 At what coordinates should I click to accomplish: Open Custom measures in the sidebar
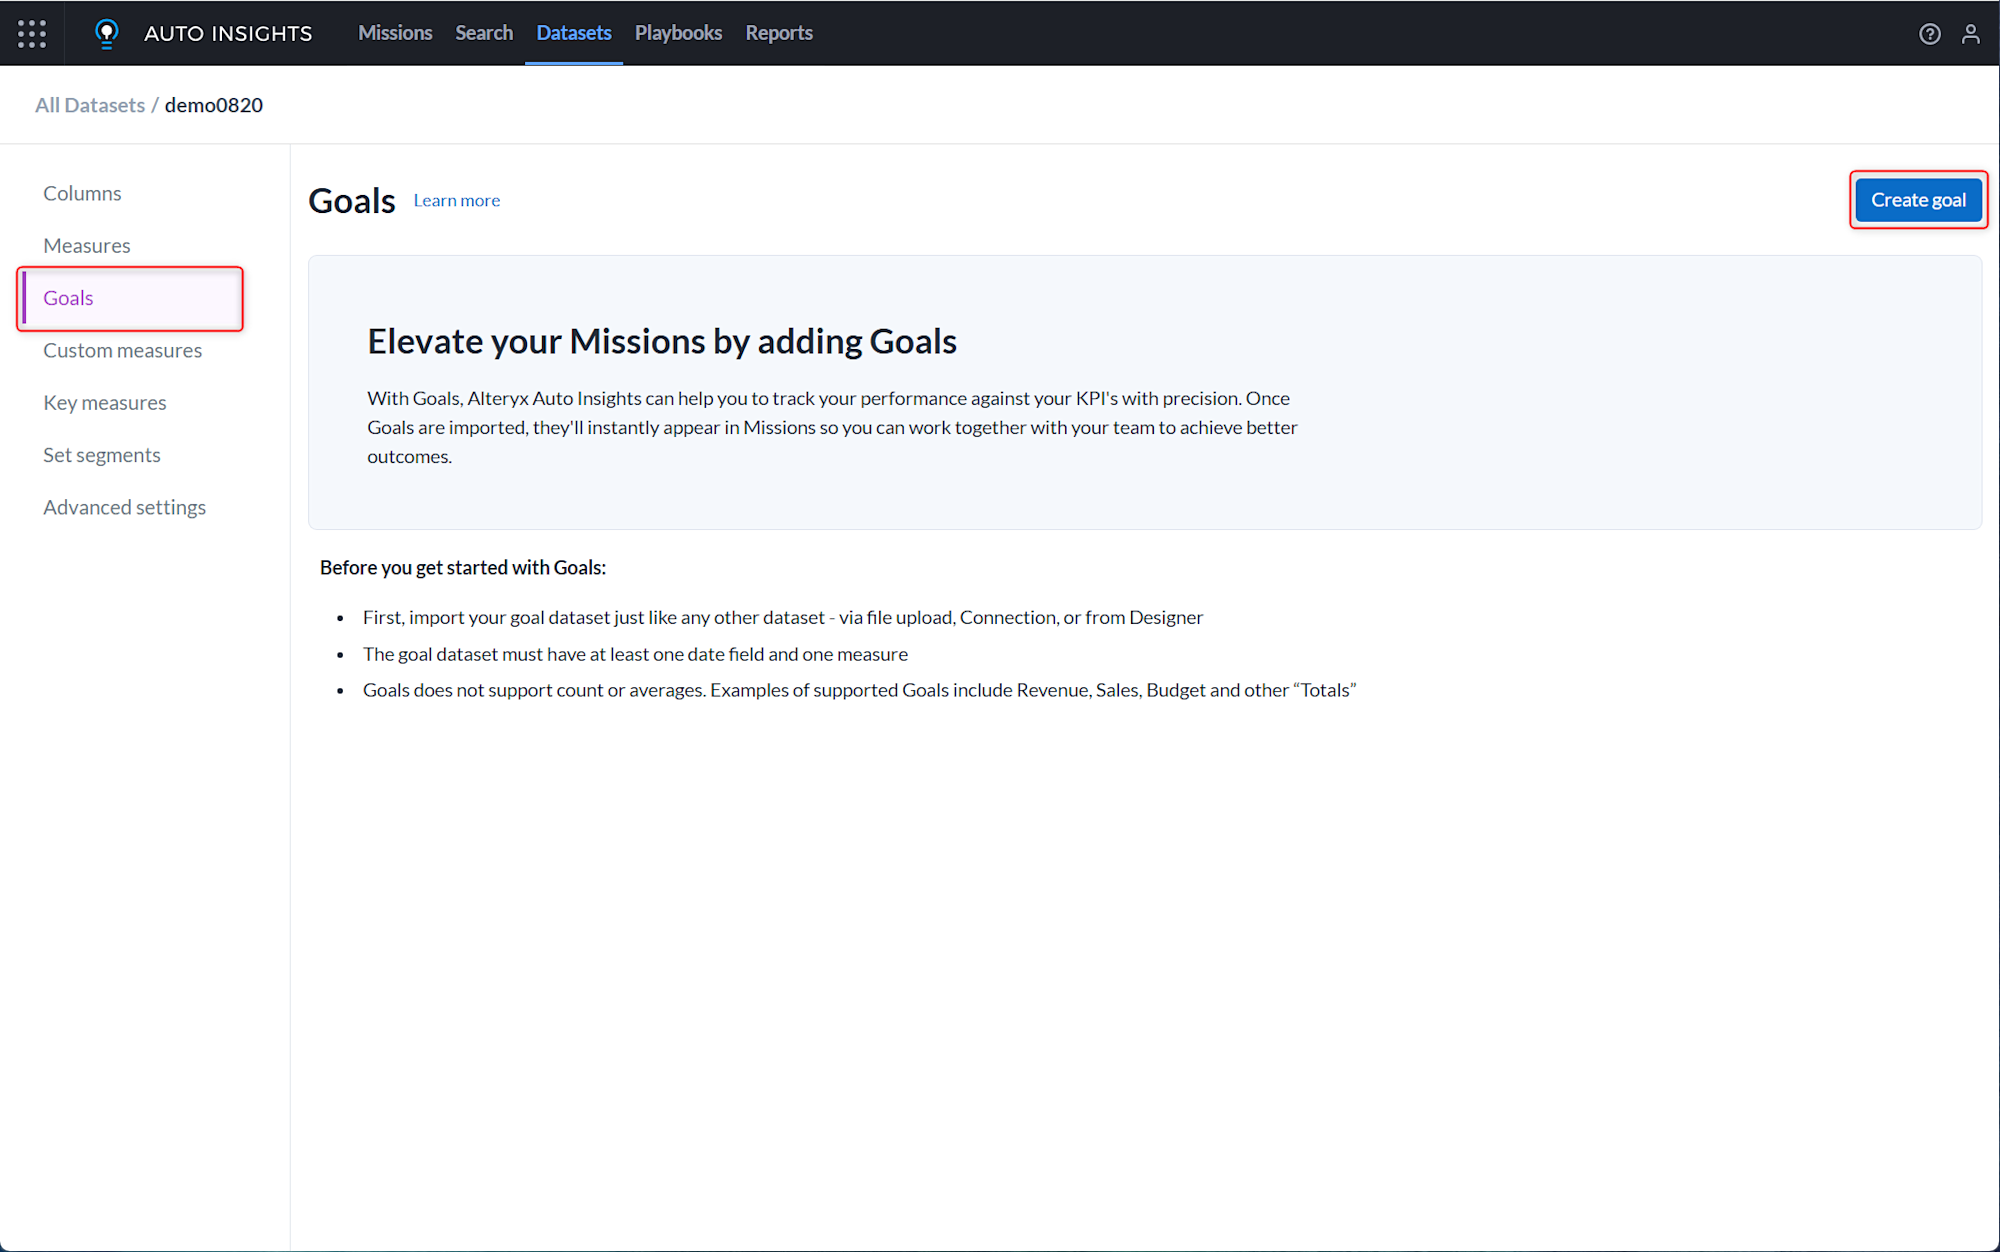click(x=123, y=350)
